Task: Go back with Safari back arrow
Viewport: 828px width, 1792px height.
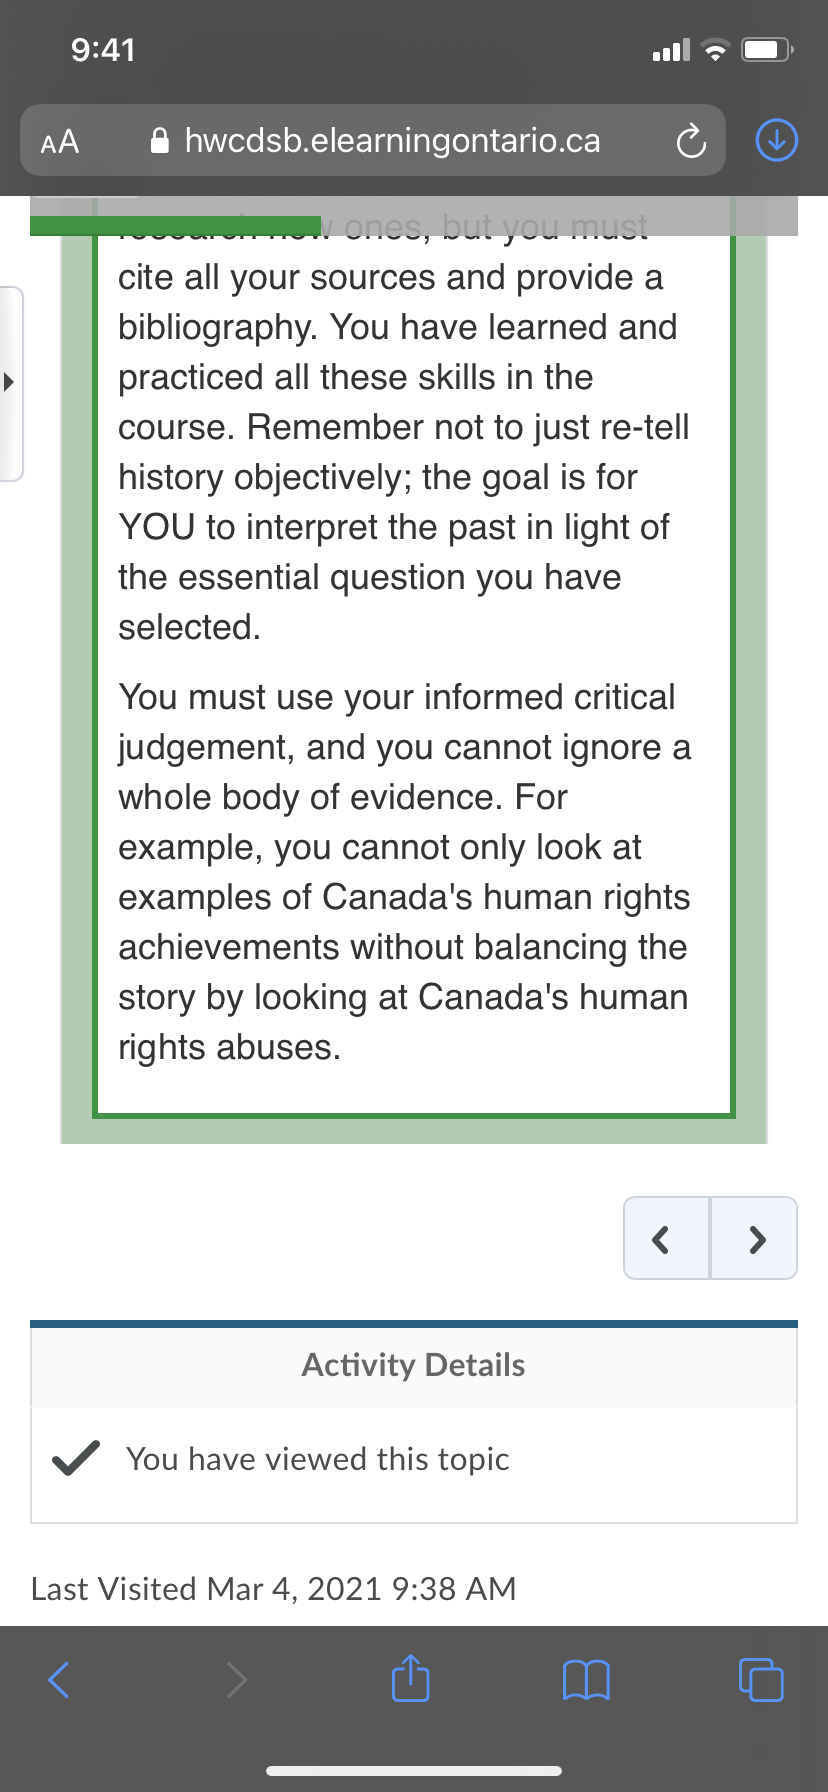Action: (x=59, y=1679)
